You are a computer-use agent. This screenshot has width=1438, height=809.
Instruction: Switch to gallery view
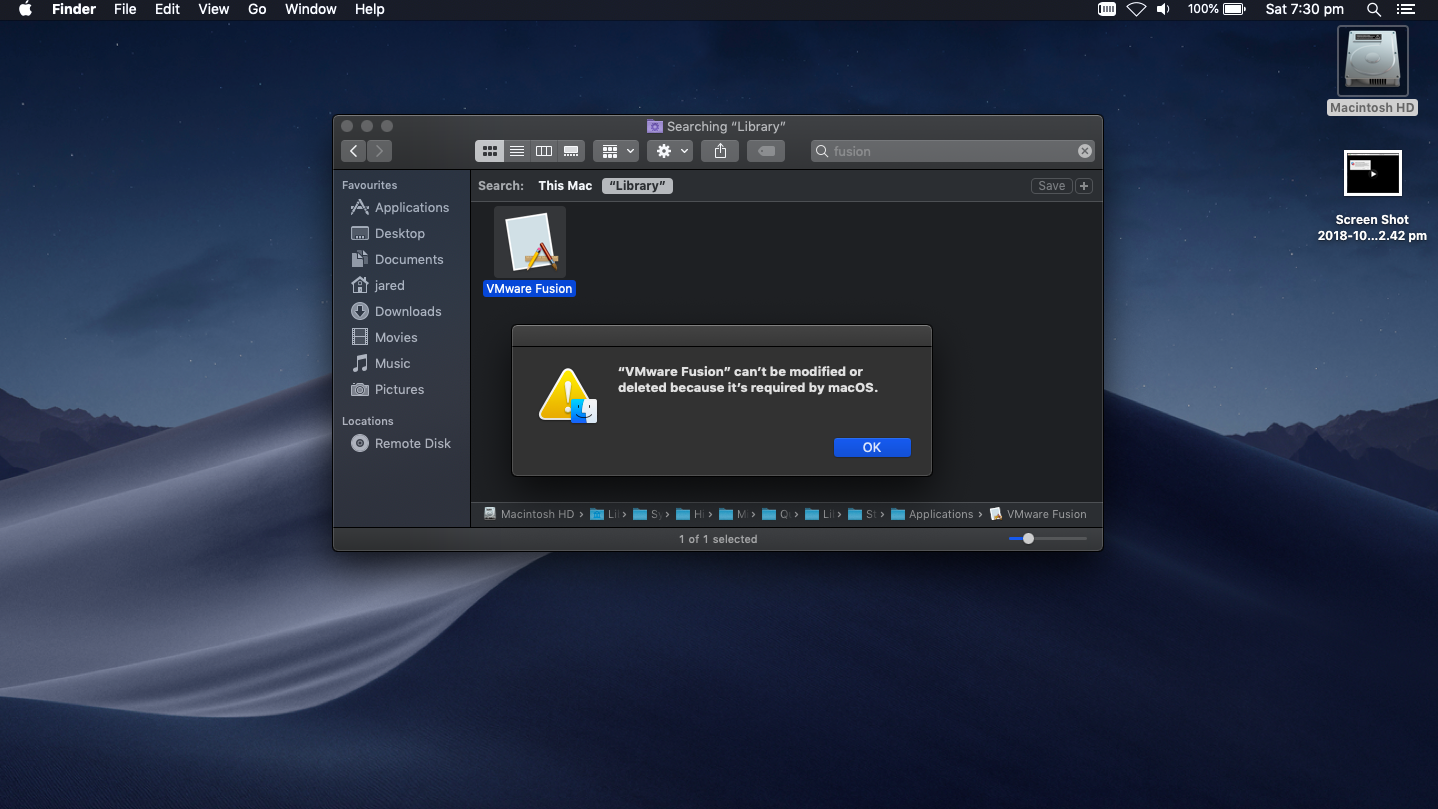pyautogui.click(x=571, y=151)
